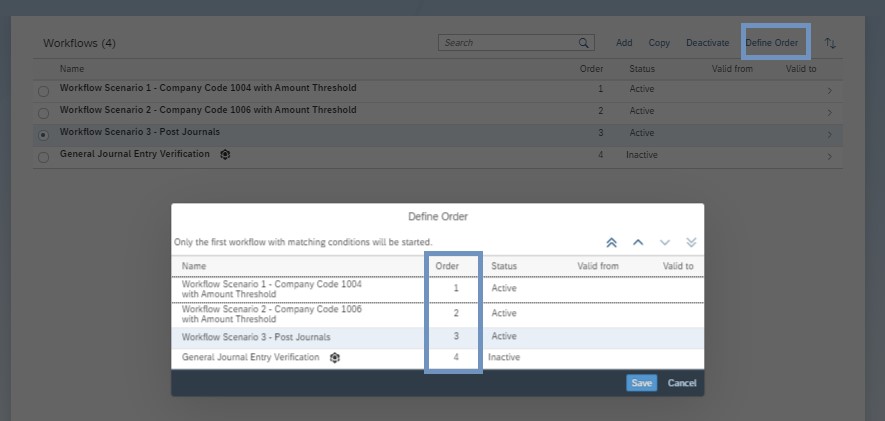Click Deactivate in the workflows toolbar
Image resolution: width=885 pixels, height=421 pixels.
707,43
